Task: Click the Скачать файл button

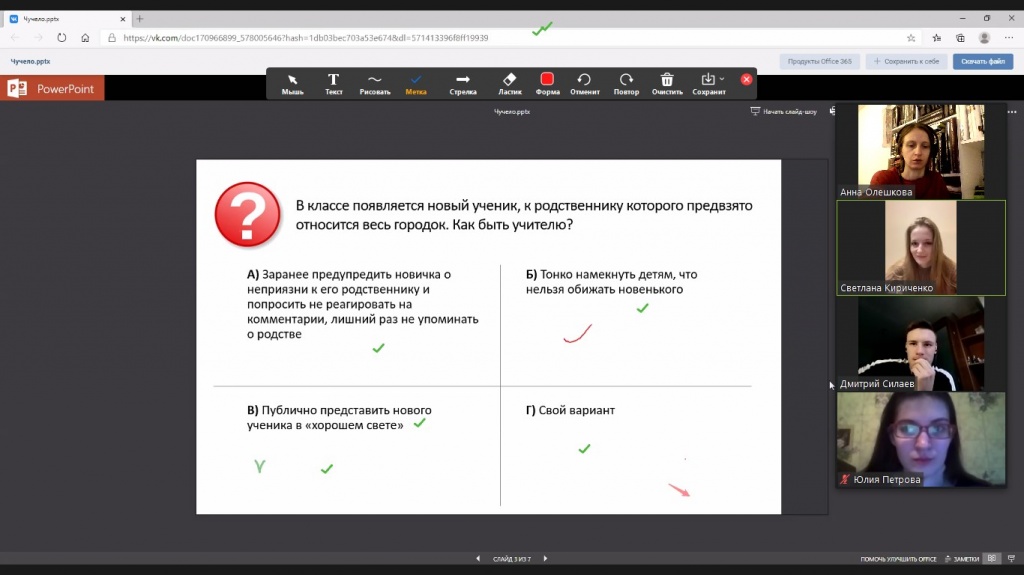Action: point(983,61)
